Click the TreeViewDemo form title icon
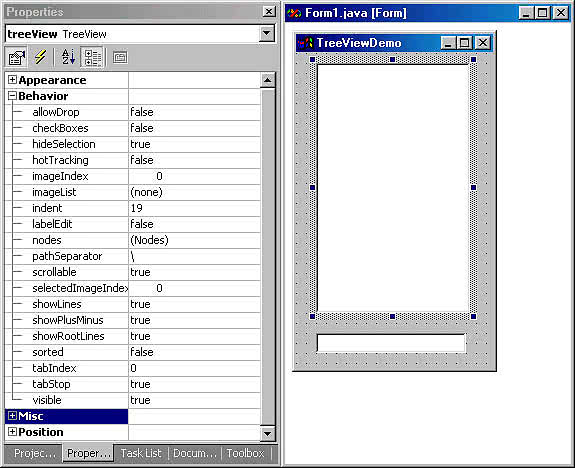This screenshot has height=468, width=575. (x=305, y=43)
